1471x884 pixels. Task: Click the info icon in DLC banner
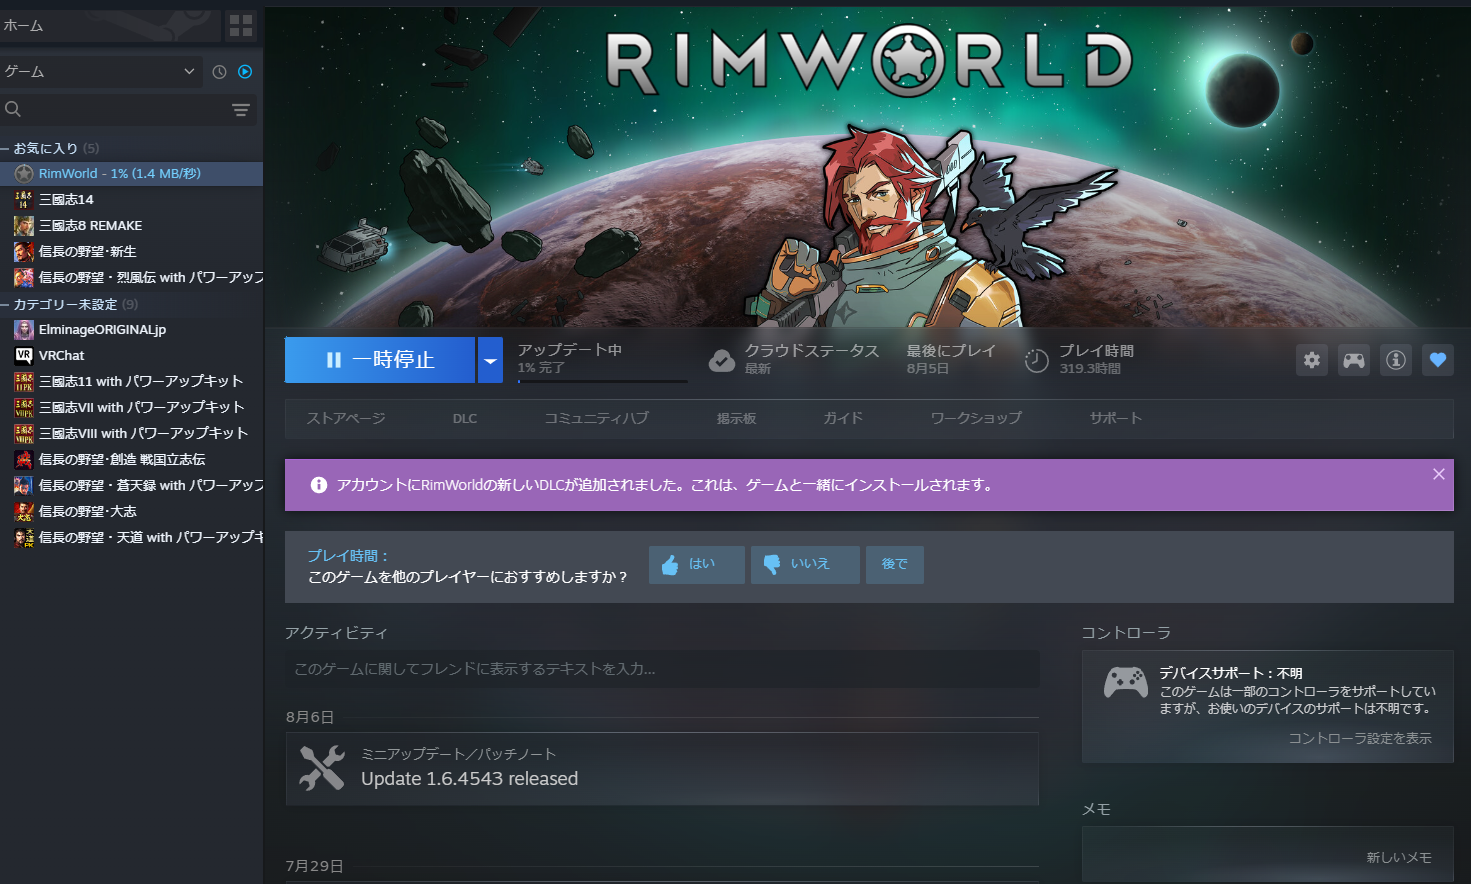319,485
